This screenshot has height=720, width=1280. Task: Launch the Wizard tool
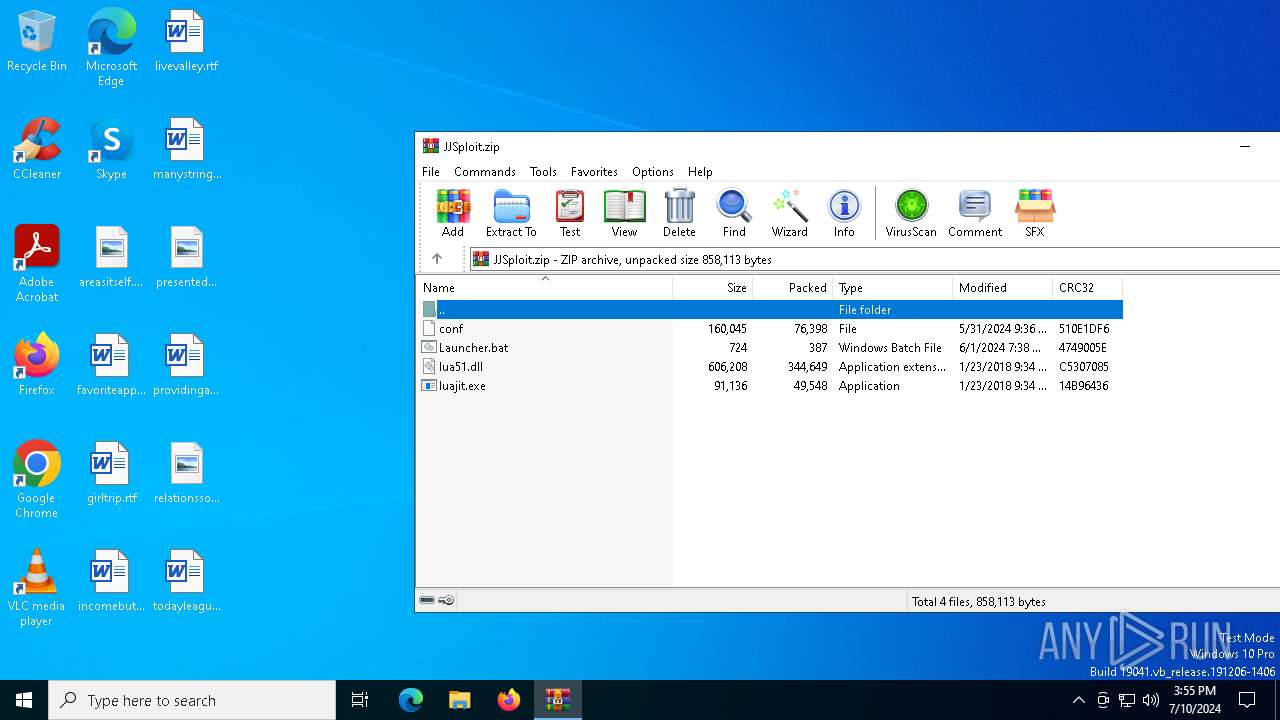tap(789, 214)
